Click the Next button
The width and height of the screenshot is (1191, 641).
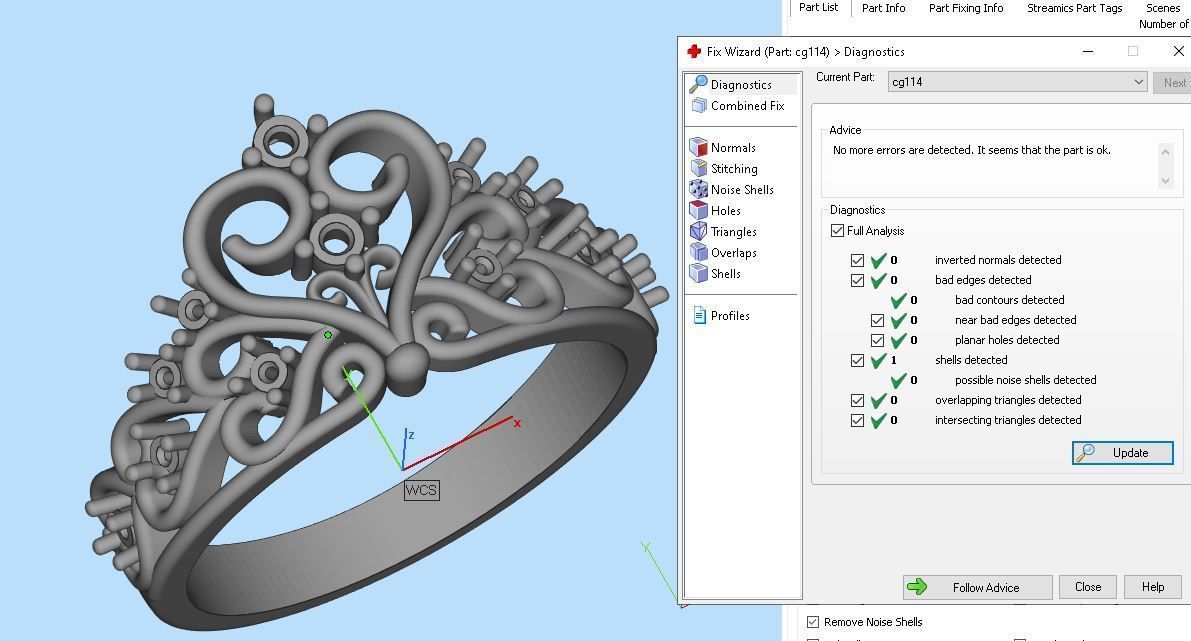tap(1174, 82)
